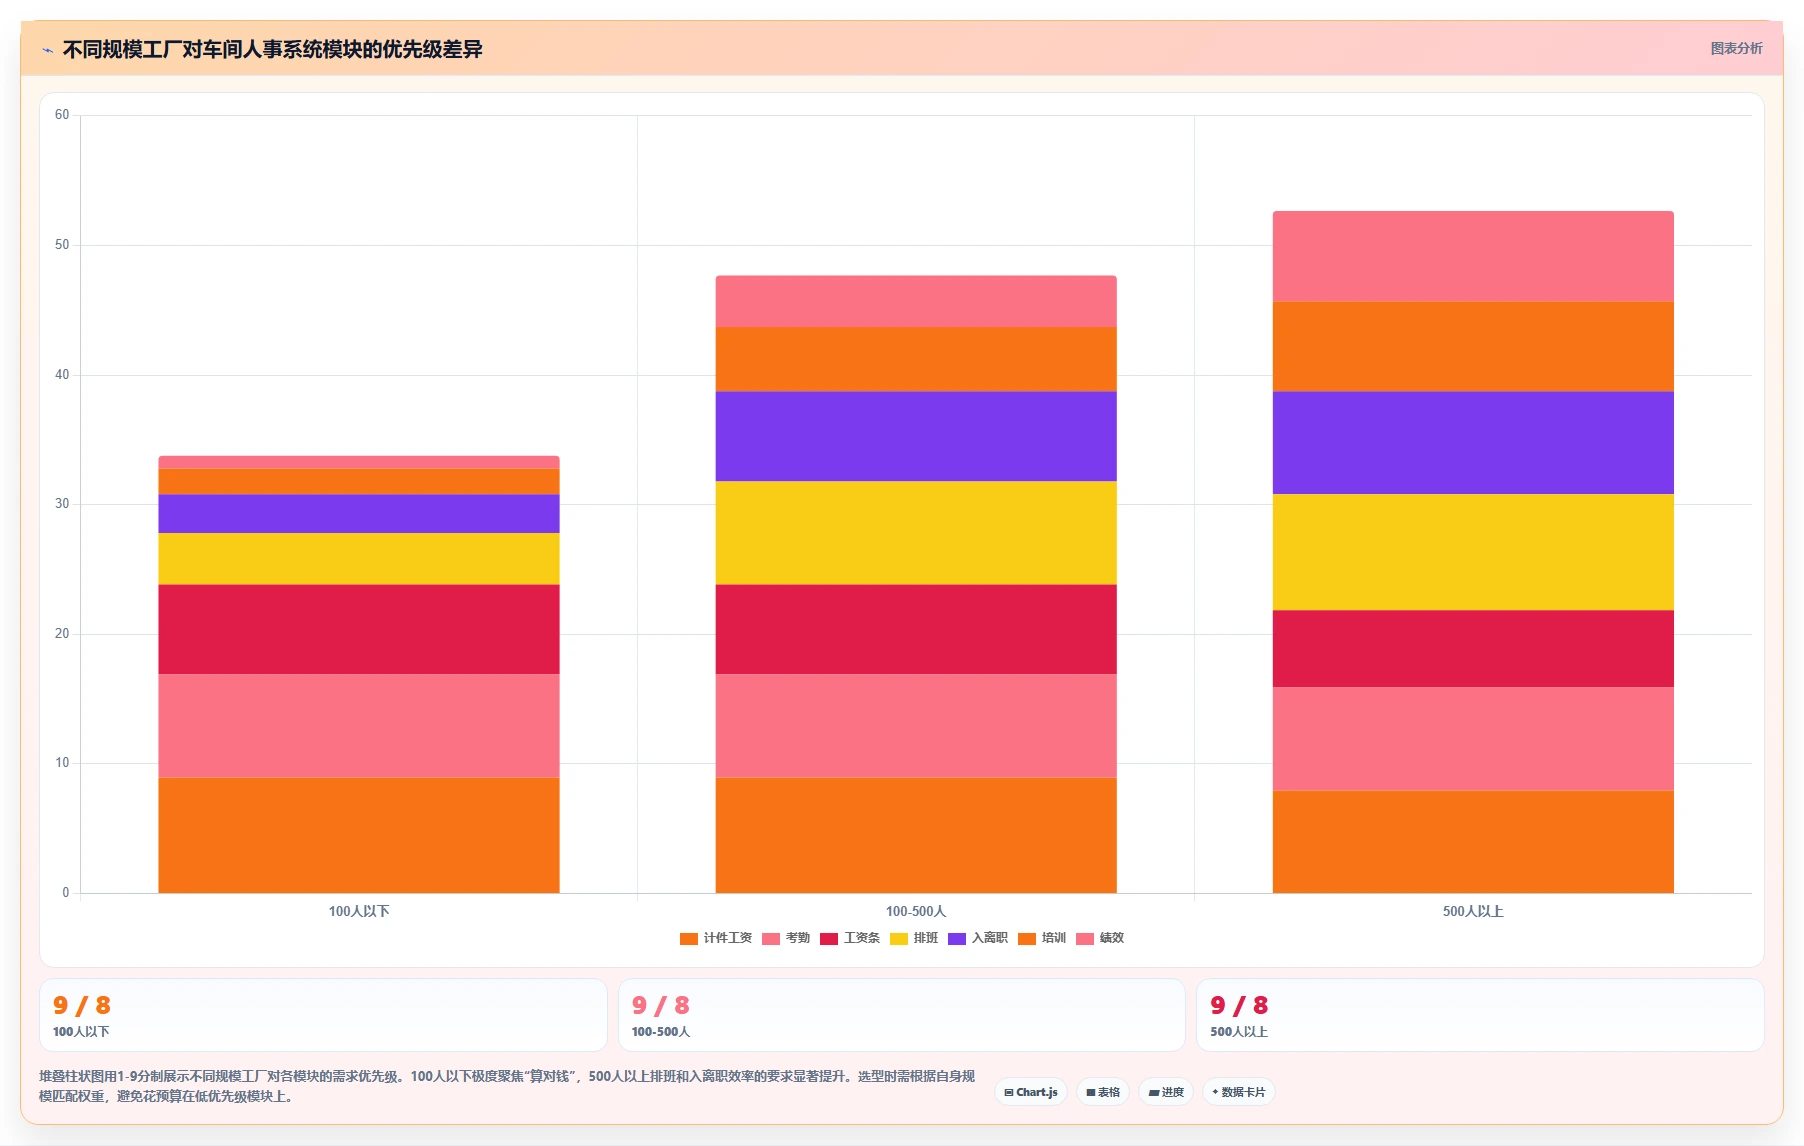
Task: Click the top pink 绩效 segment in 500人以上 bar
Action: point(1473,256)
